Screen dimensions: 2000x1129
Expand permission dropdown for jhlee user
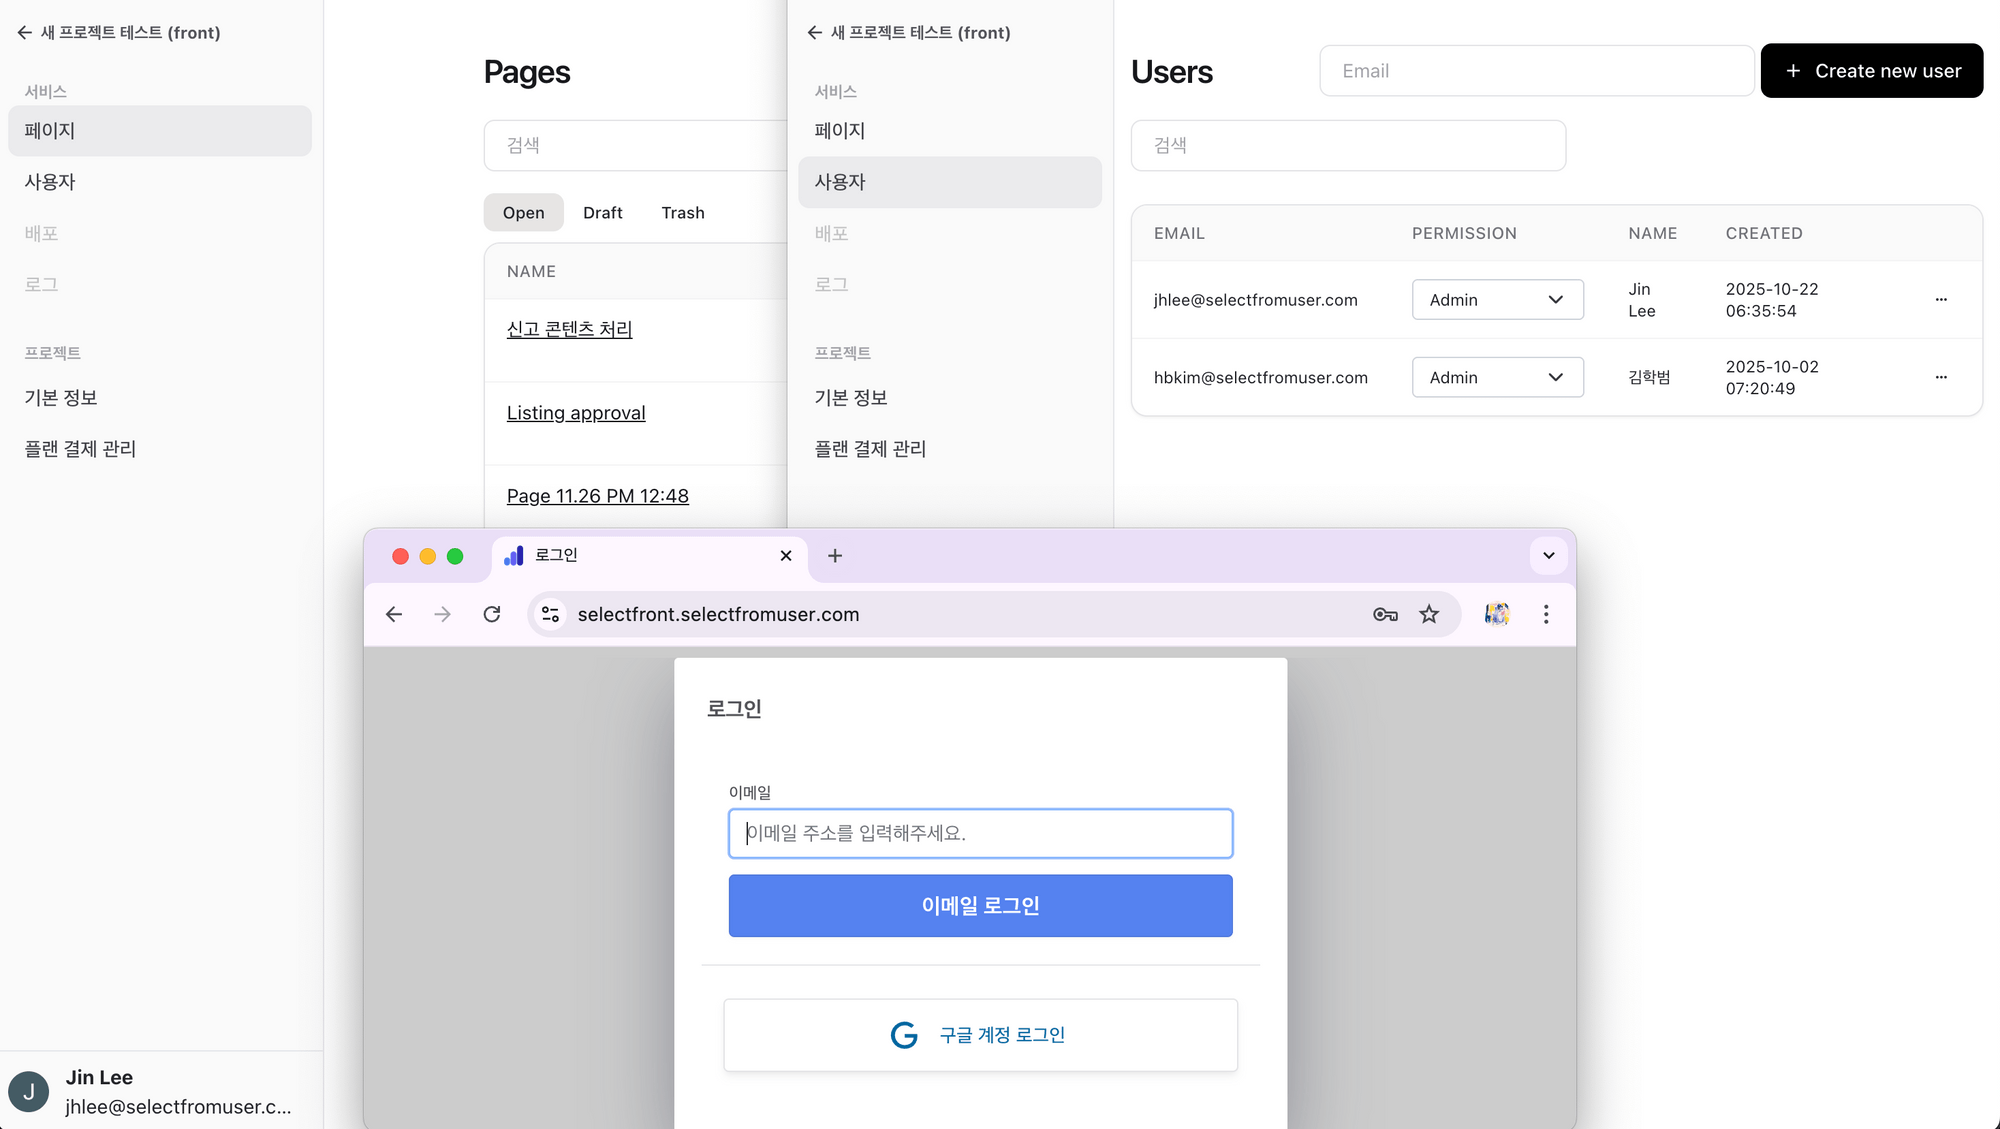(x=1497, y=300)
